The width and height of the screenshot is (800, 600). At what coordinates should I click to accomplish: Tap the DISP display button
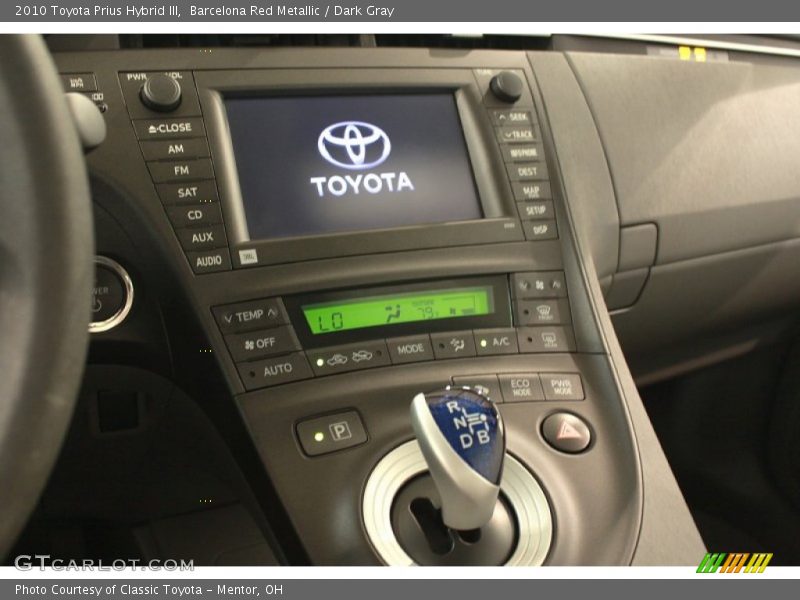pos(540,230)
